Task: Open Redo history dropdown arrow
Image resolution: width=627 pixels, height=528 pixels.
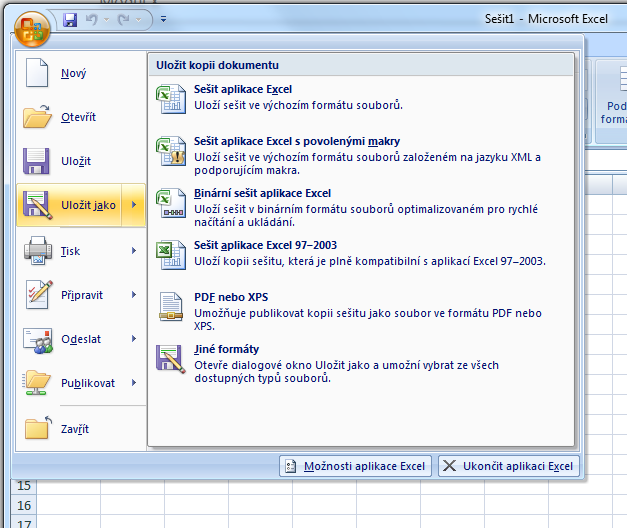Action: pyautogui.click(x=138, y=19)
